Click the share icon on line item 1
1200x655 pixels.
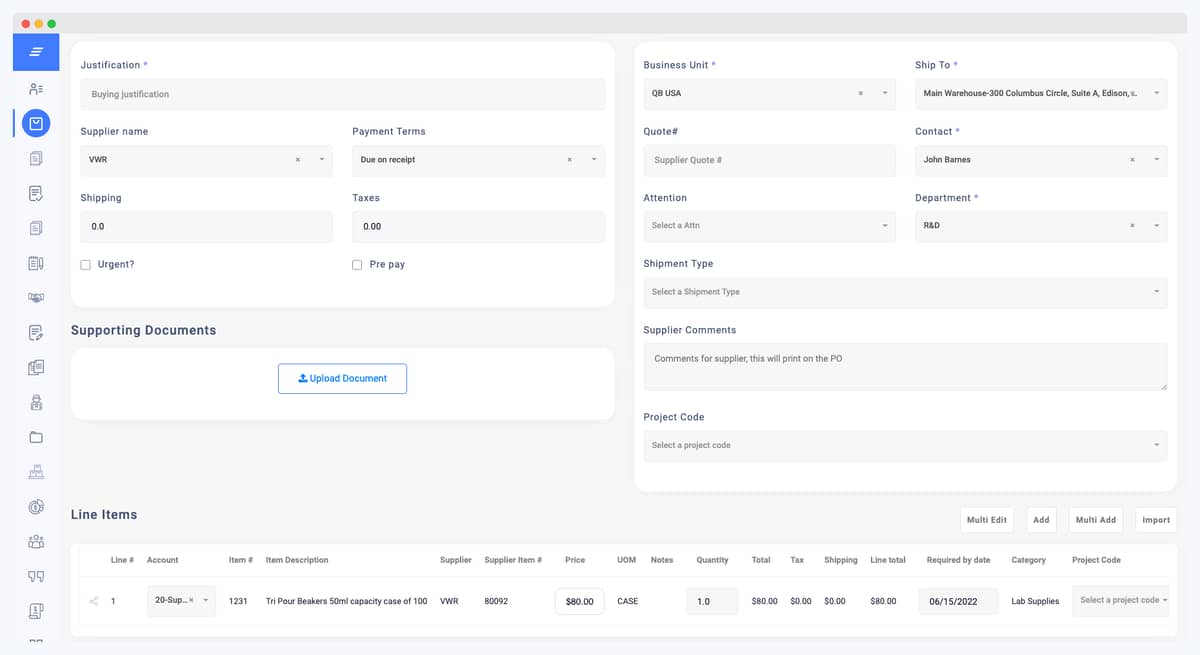92,601
